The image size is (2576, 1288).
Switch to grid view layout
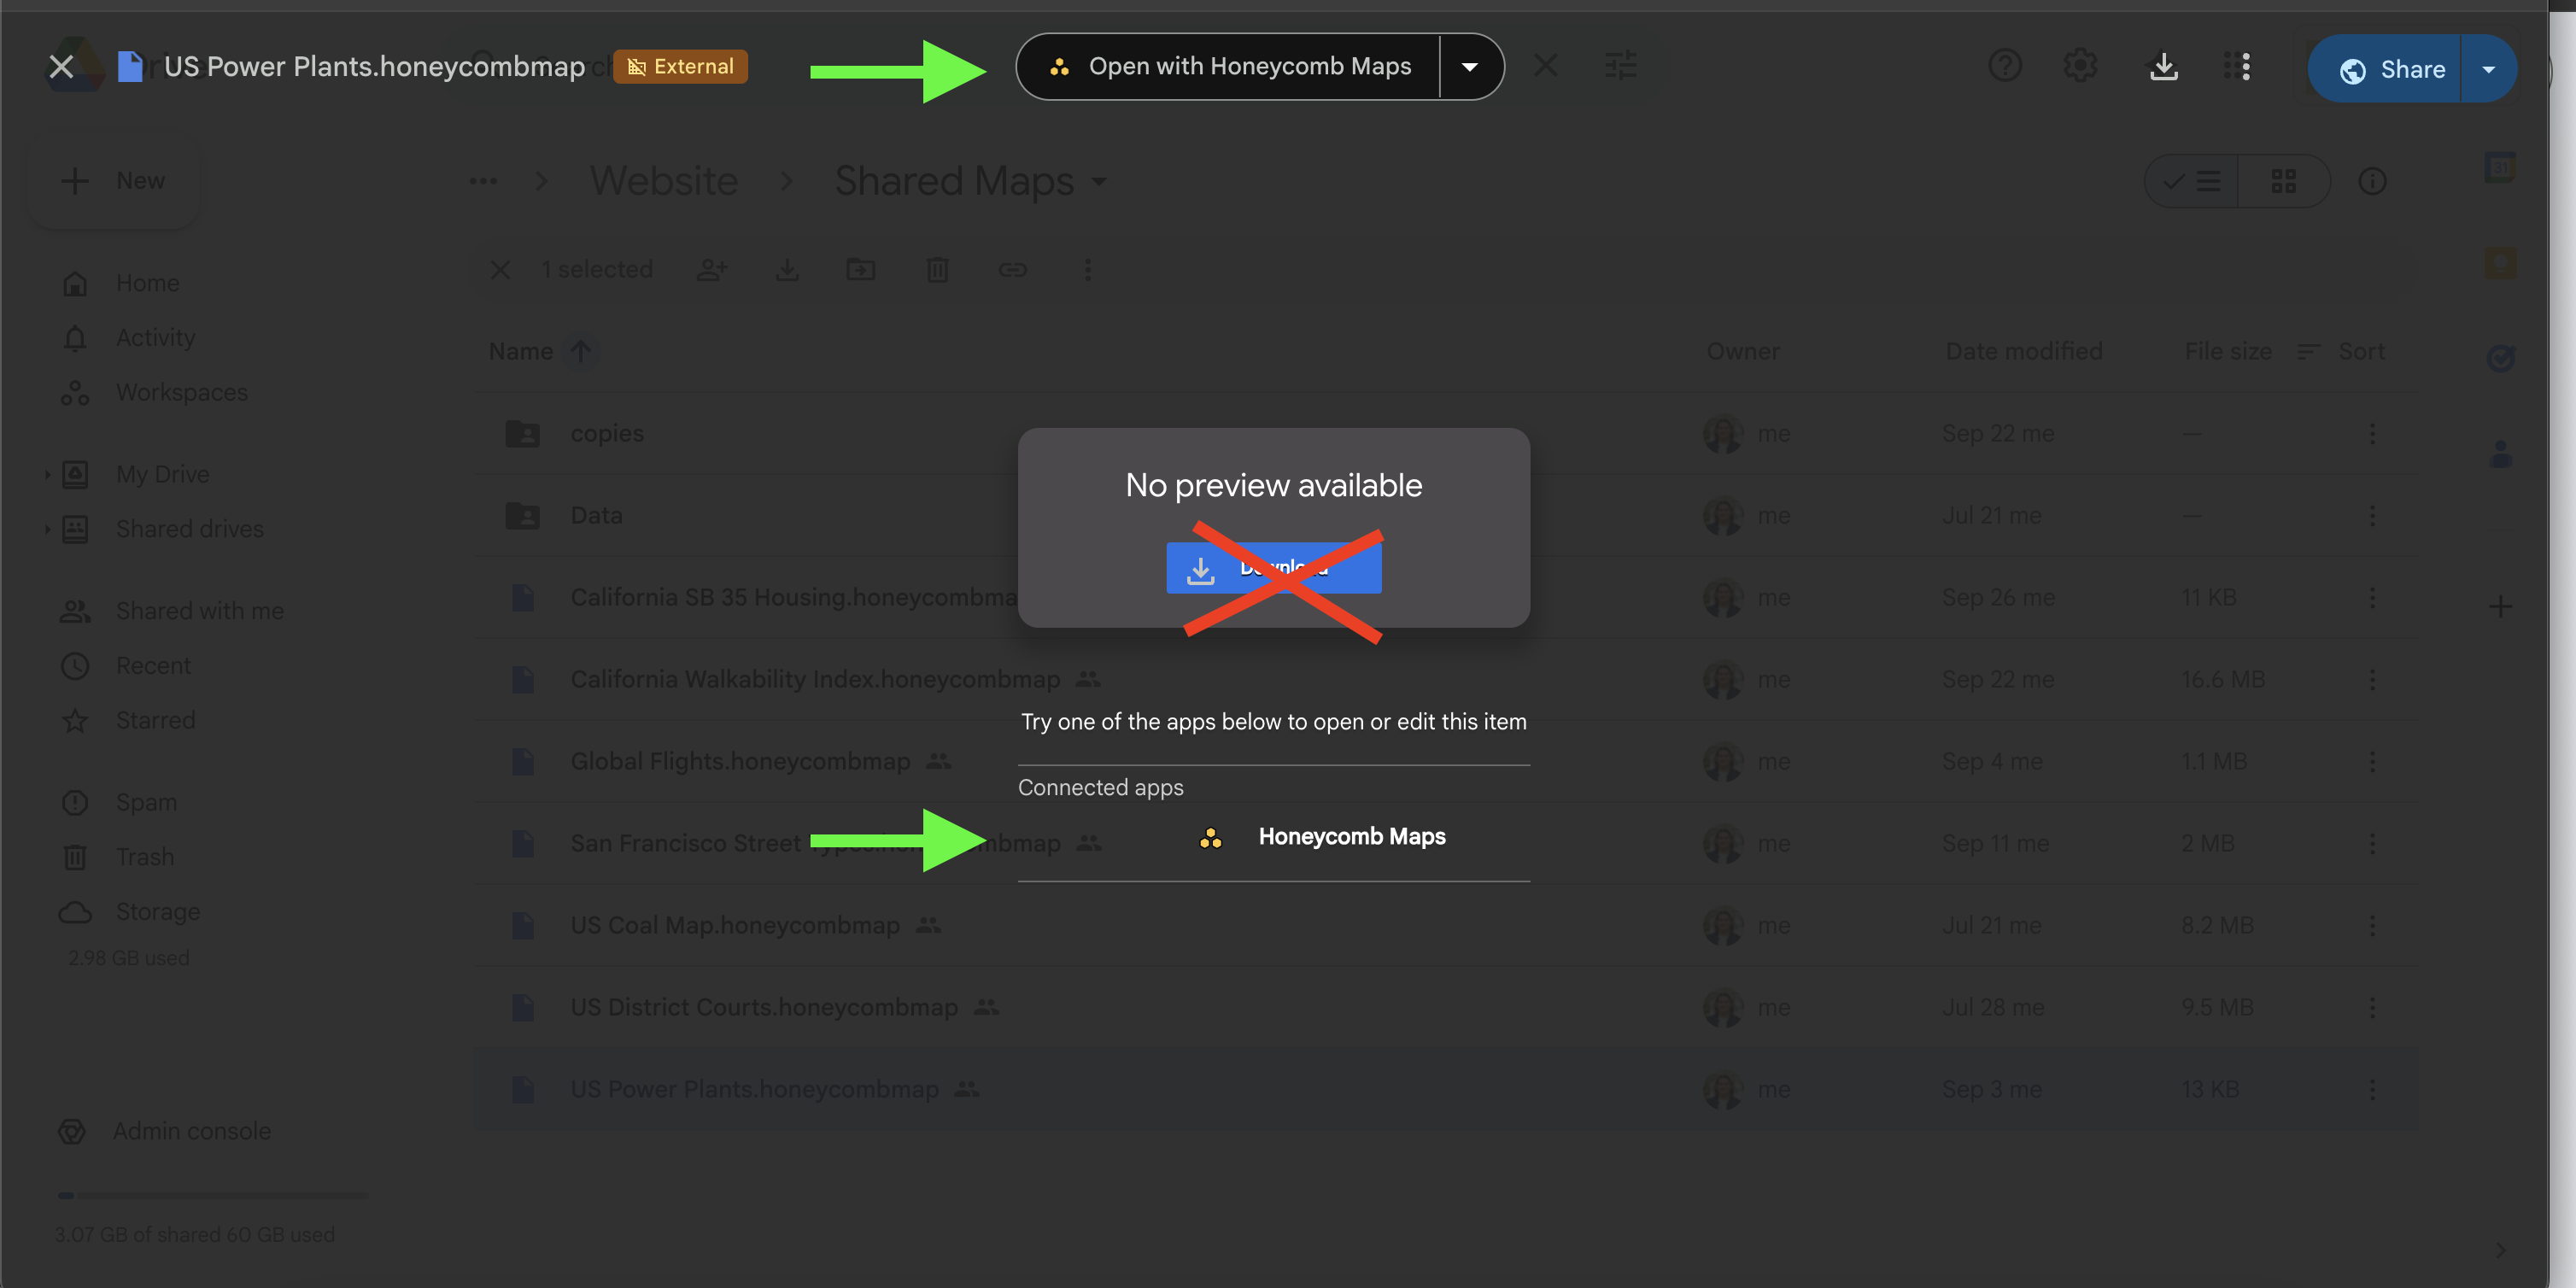pos(2285,181)
